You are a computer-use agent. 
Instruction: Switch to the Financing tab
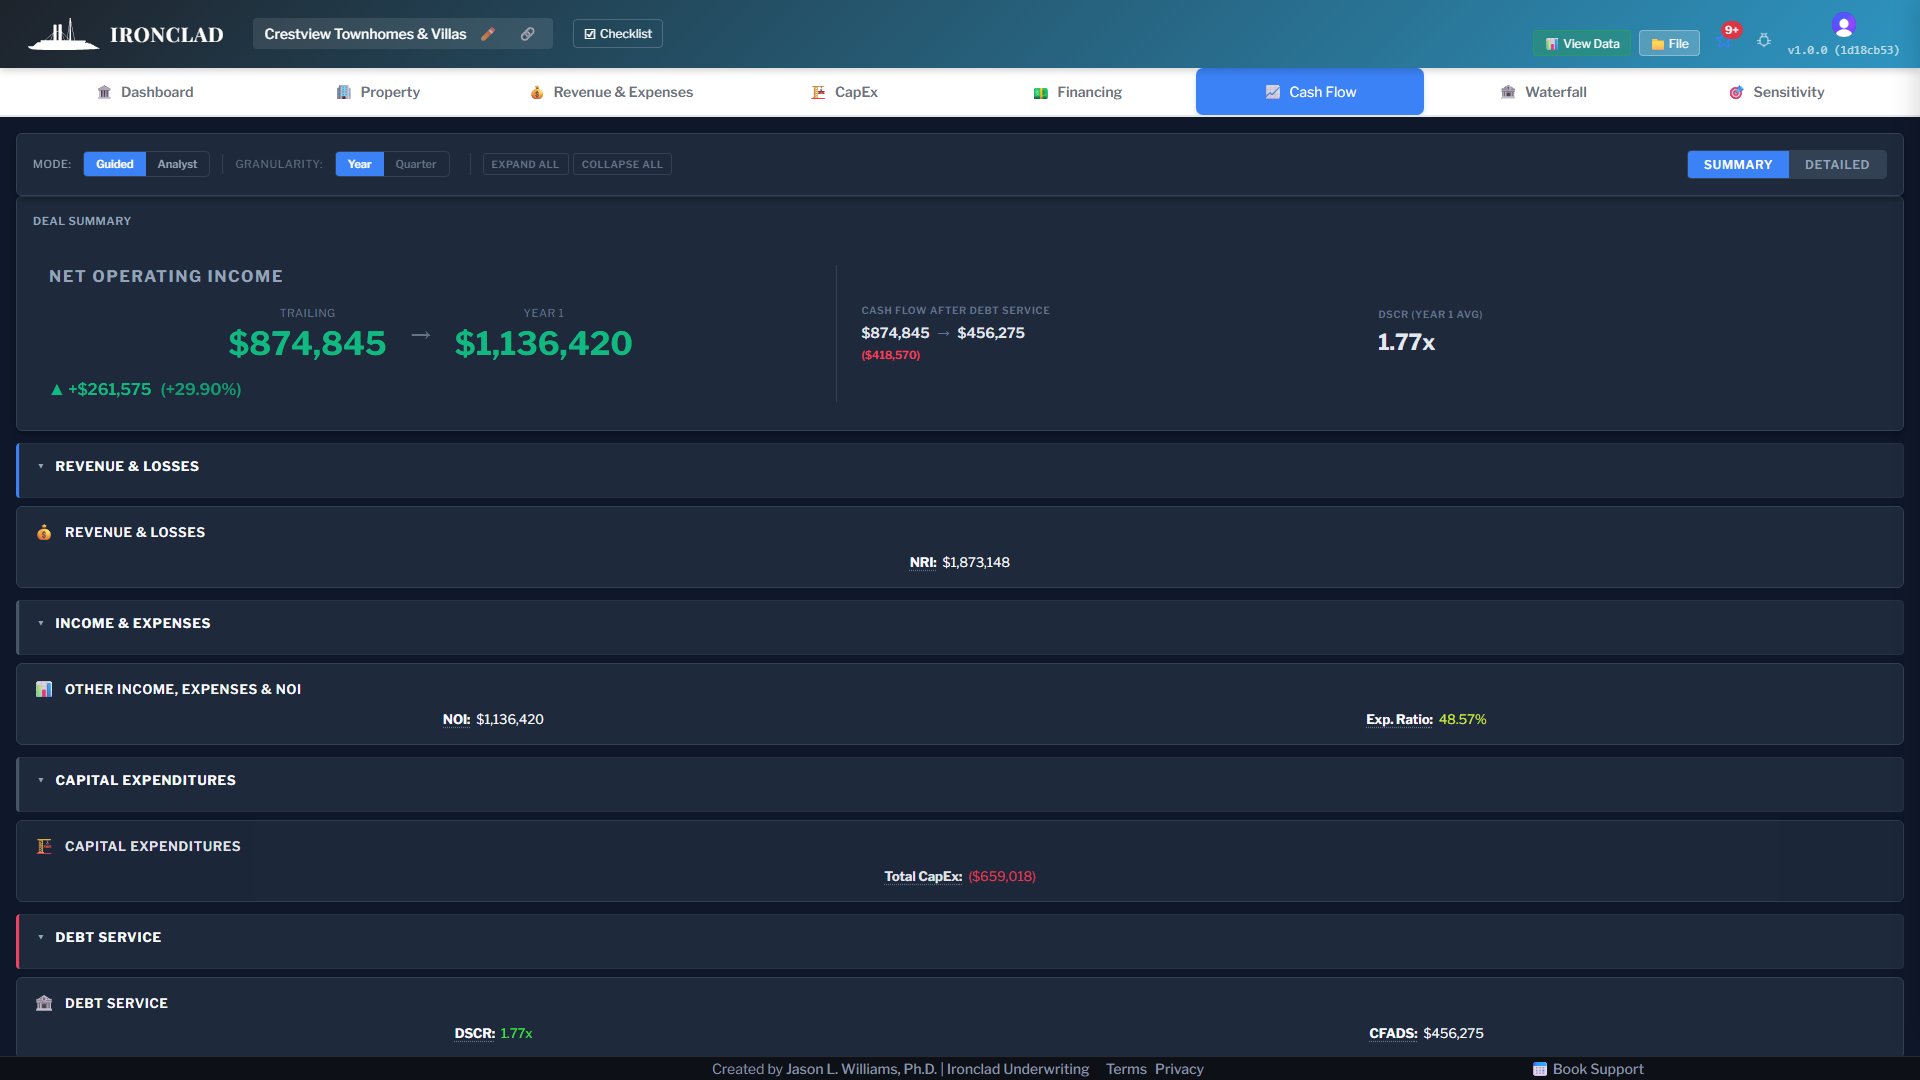(x=1077, y=92)
